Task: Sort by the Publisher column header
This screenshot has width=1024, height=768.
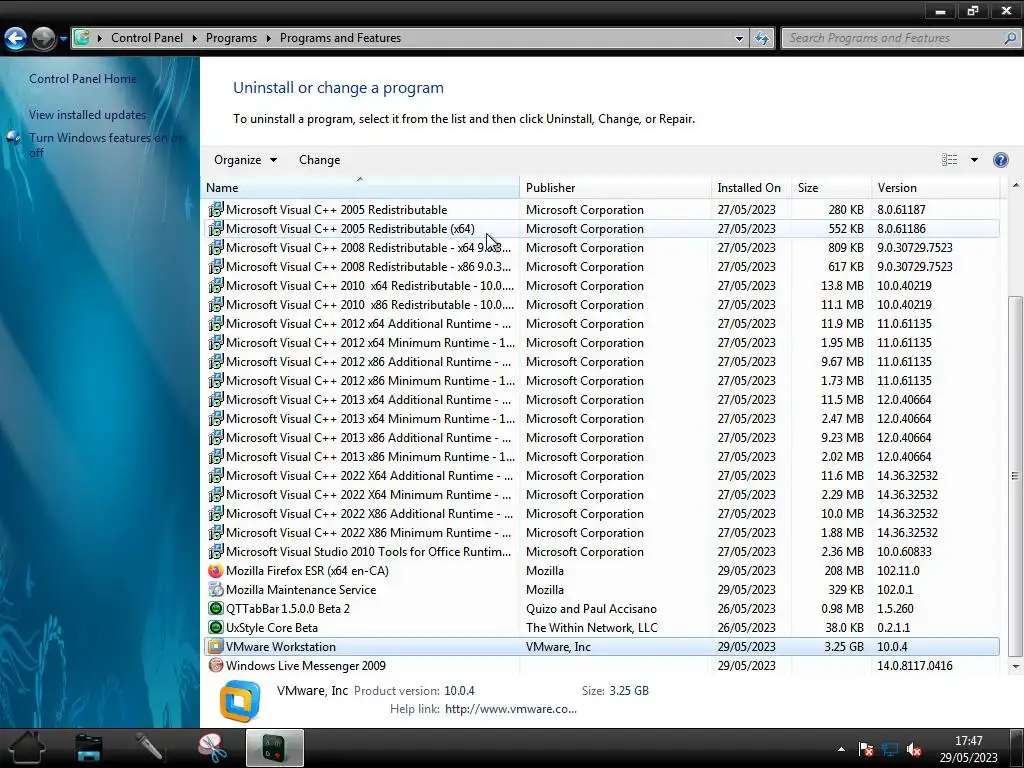Action: point(615,187)
